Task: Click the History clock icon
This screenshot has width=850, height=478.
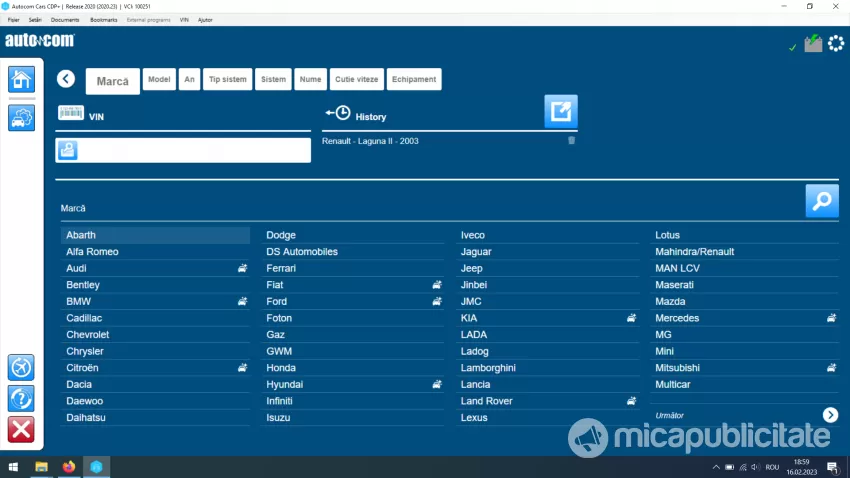Action: coord(338,113)
